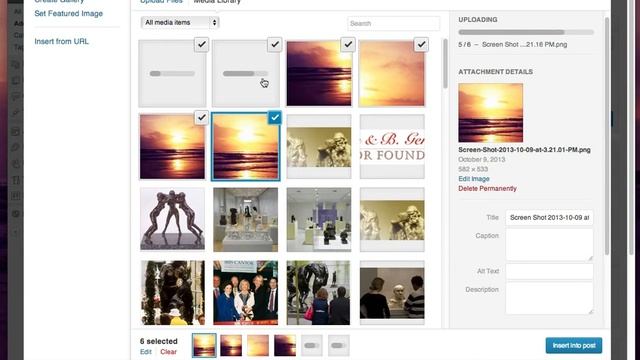Click Clear link to clear selection
640x360 pixels.
point(168,352)
